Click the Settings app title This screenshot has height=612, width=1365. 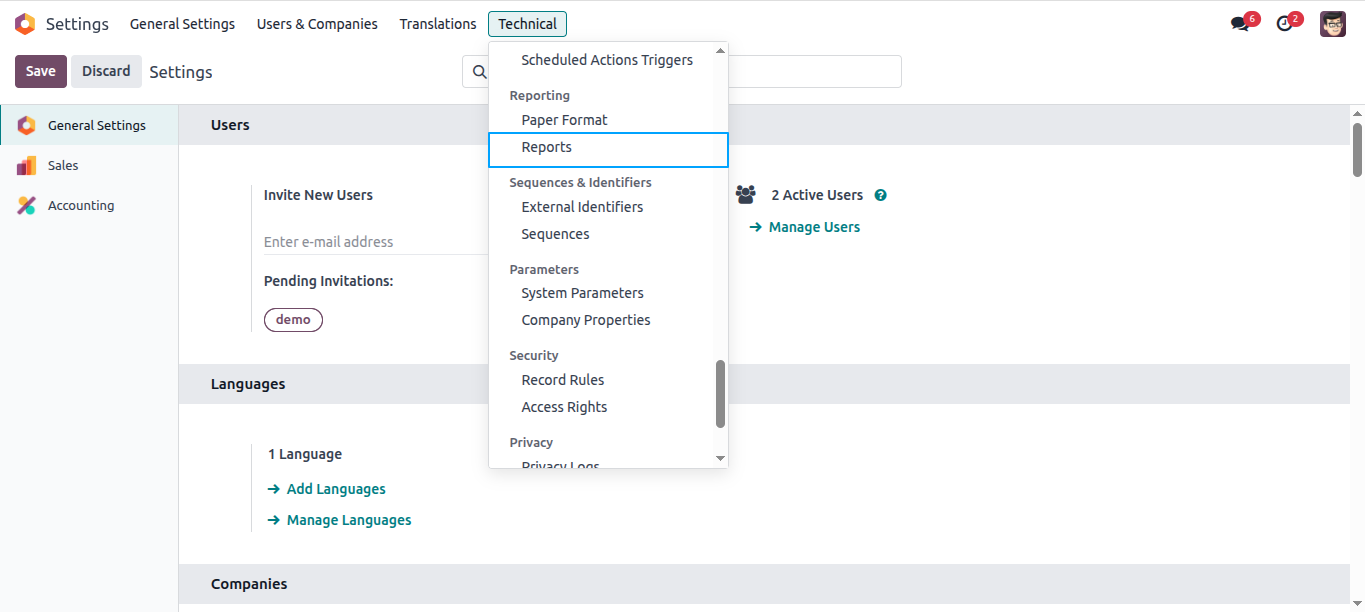pyautogui.click(x=78, y=24)
